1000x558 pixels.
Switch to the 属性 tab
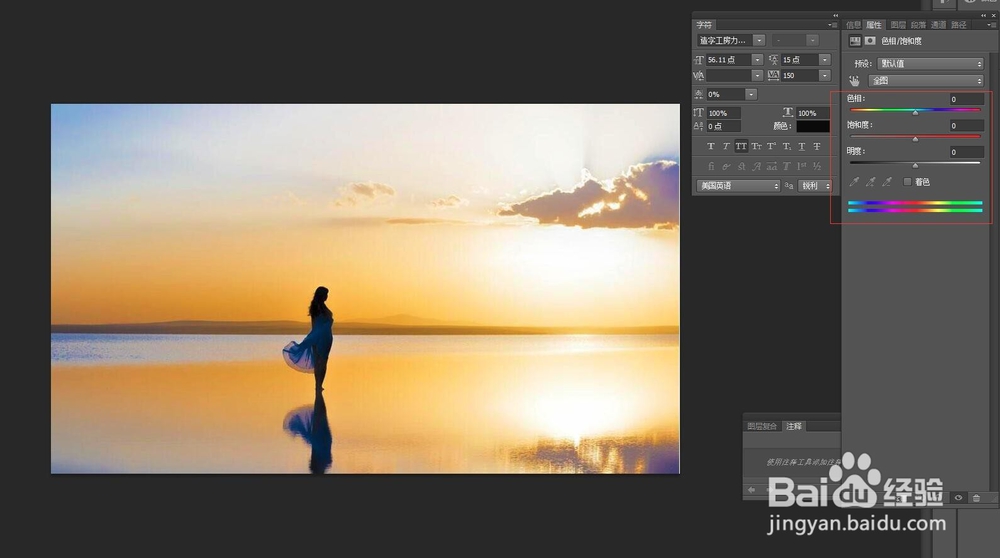tap(874, 25)
